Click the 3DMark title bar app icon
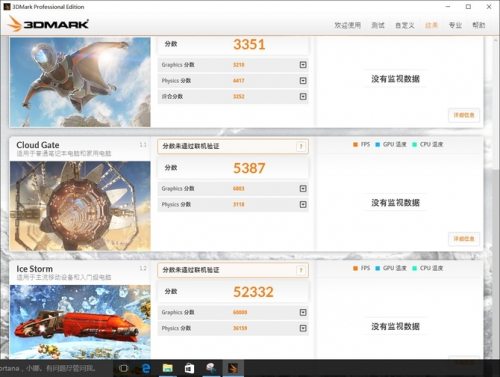Viewport: 500px width, 377px height. pos(7,7)
